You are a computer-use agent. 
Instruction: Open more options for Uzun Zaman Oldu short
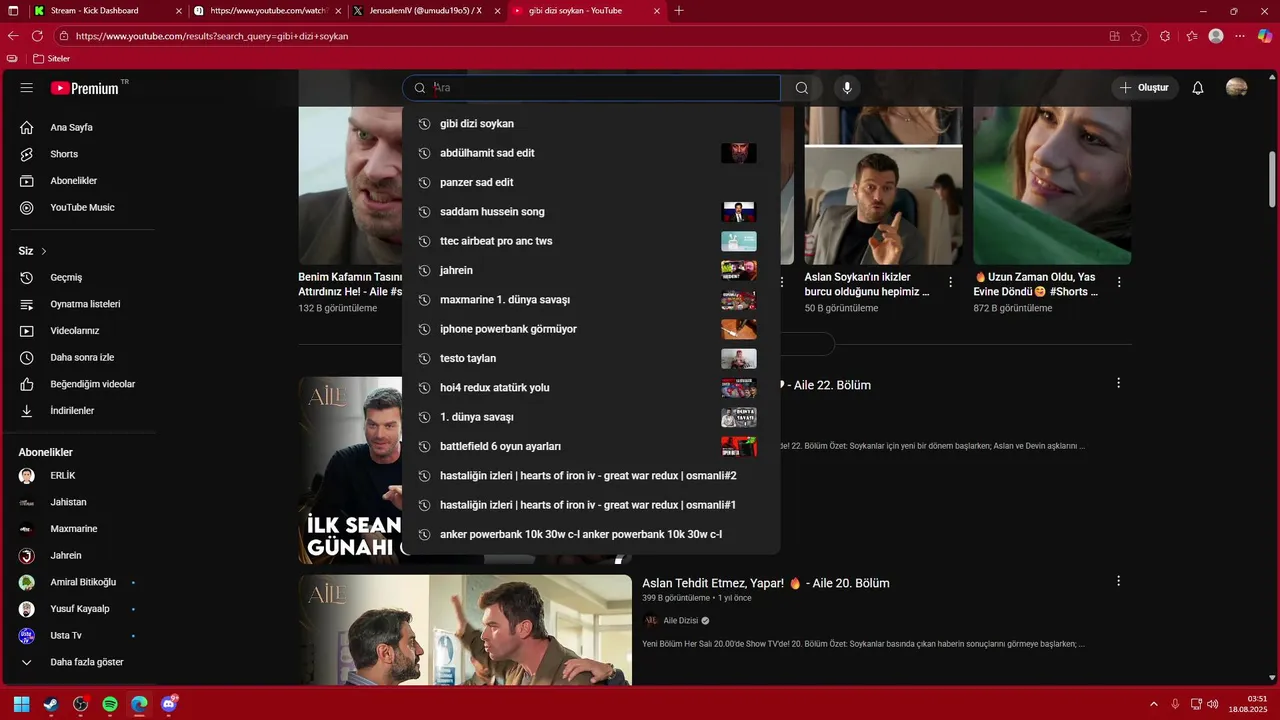click(1119, 282)
